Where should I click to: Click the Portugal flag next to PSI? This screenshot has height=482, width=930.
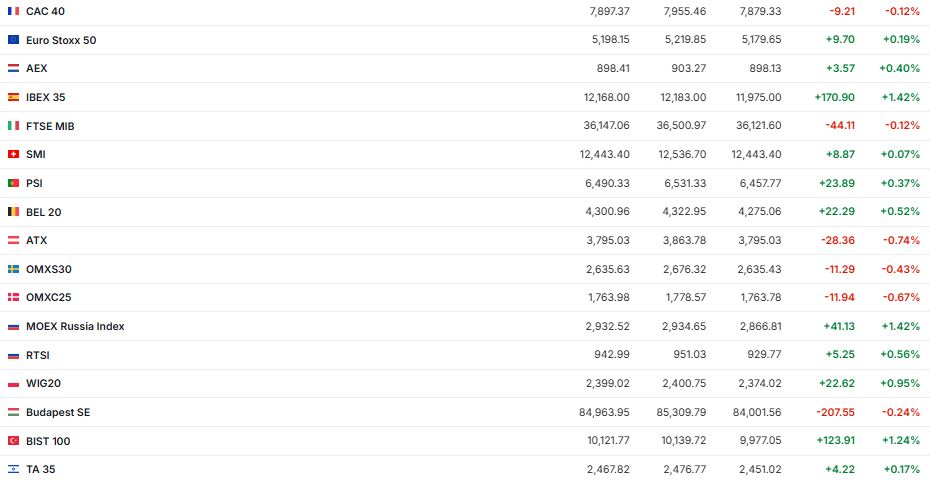point(13,183)
